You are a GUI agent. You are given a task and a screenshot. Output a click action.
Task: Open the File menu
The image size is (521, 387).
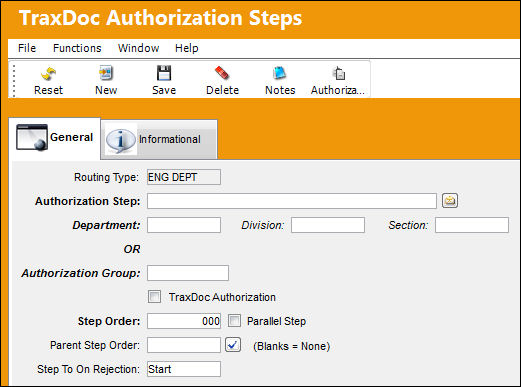click(27, 48)
